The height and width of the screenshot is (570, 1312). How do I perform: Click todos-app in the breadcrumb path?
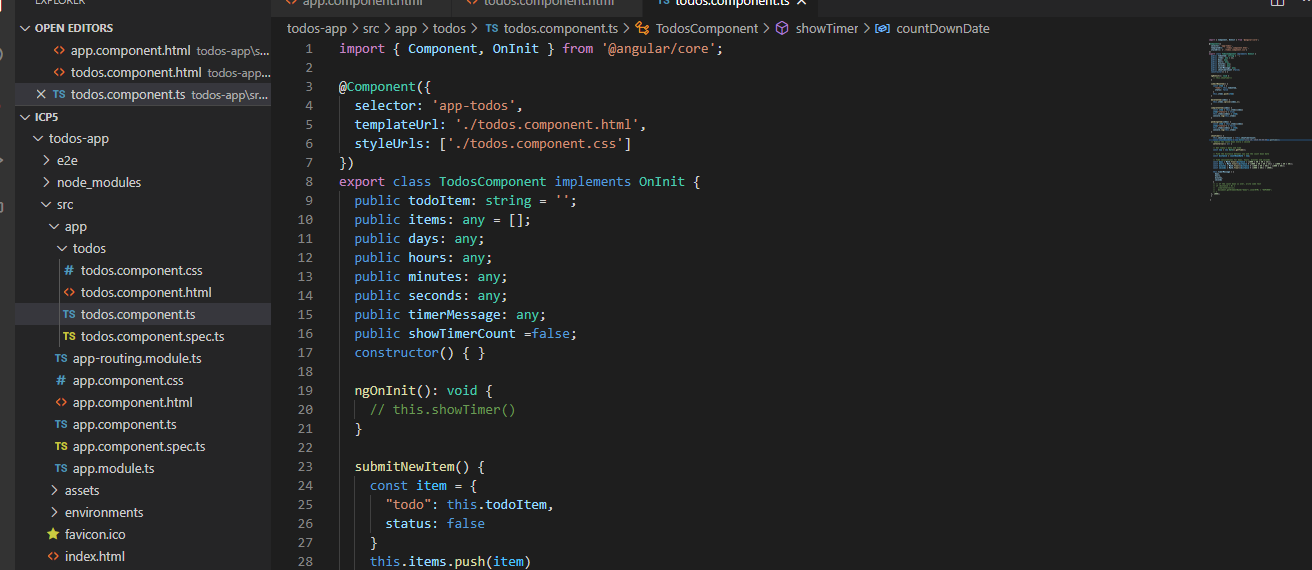(317, 28)
